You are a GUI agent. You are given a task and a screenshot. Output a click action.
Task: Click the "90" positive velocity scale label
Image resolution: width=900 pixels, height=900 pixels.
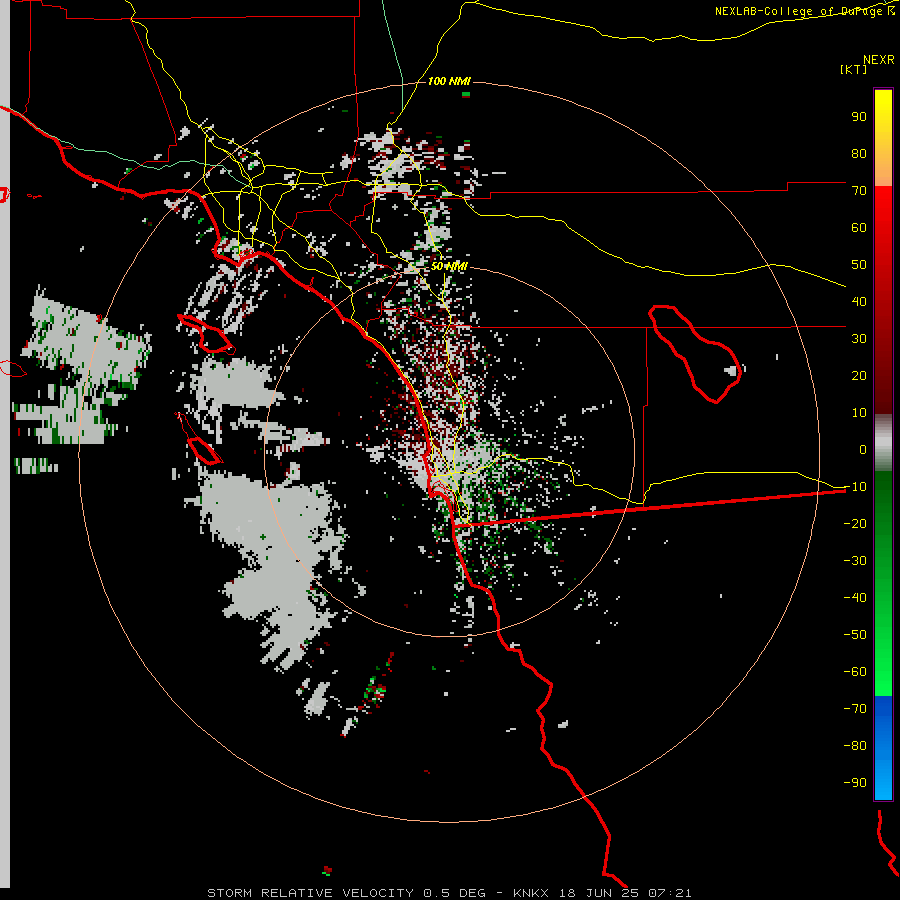point(859,117)
